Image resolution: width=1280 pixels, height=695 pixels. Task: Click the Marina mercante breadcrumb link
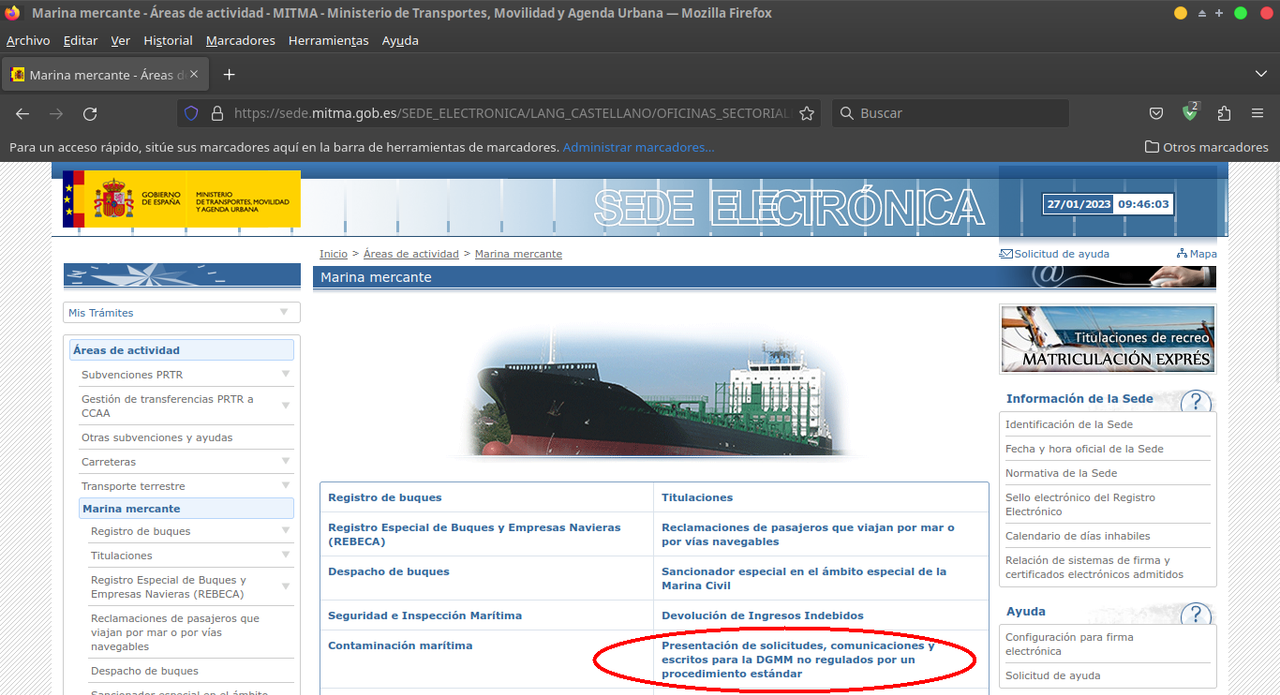coord(518,254)
